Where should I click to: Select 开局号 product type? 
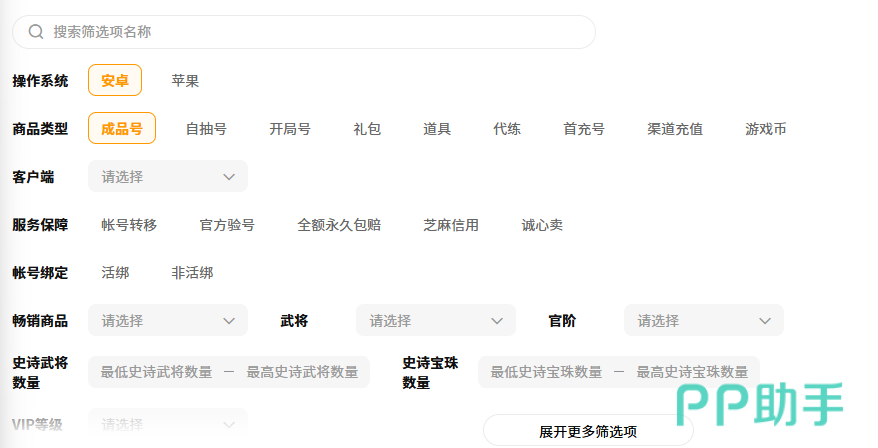pyautogui.click(x=290, y=128)
